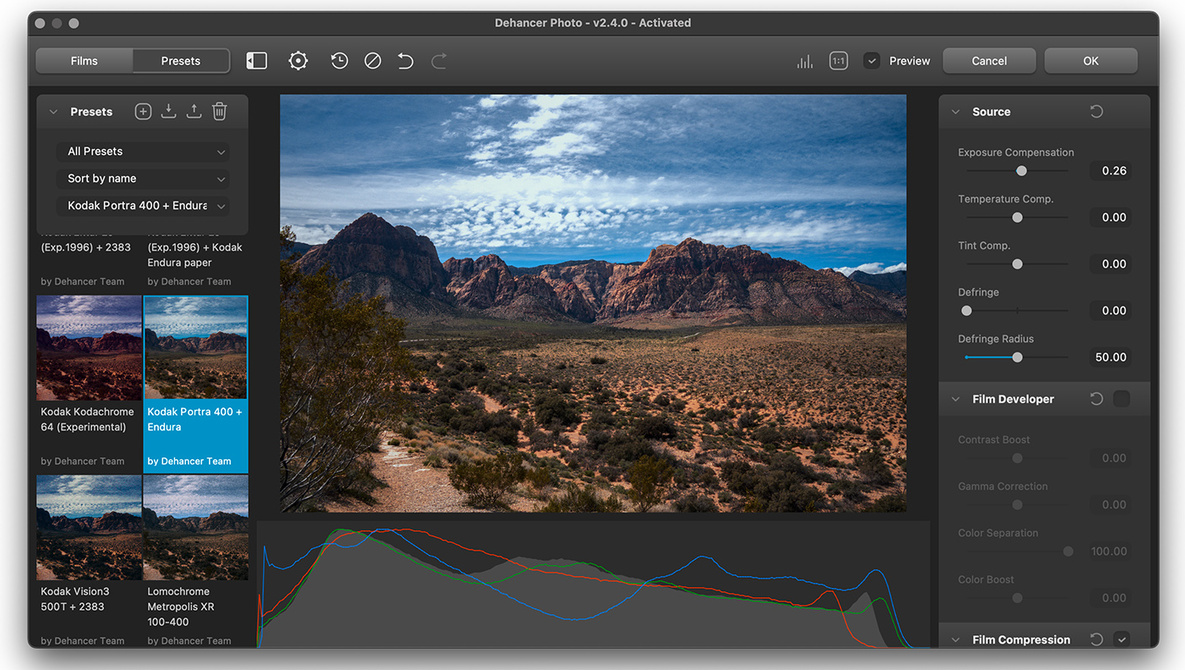Click the 'Lomochrome Metropolis XR 100-400' preset name
The width and height of the screenshot is (1185, 670).
pyautogui.click(x=181, y=607)
